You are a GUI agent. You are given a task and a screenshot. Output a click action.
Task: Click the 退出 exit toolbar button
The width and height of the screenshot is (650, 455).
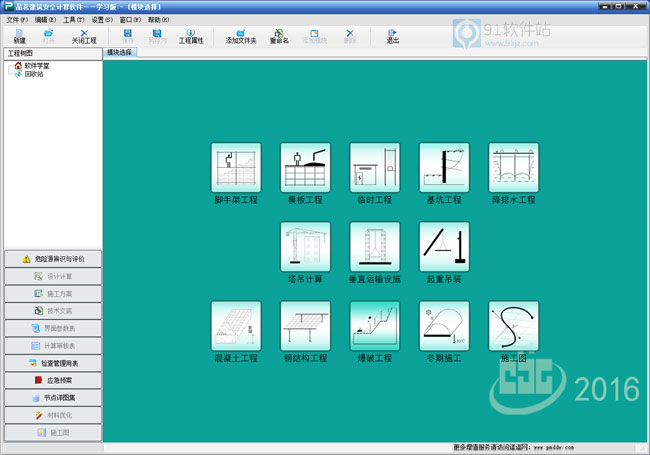(x=392, y=37)
